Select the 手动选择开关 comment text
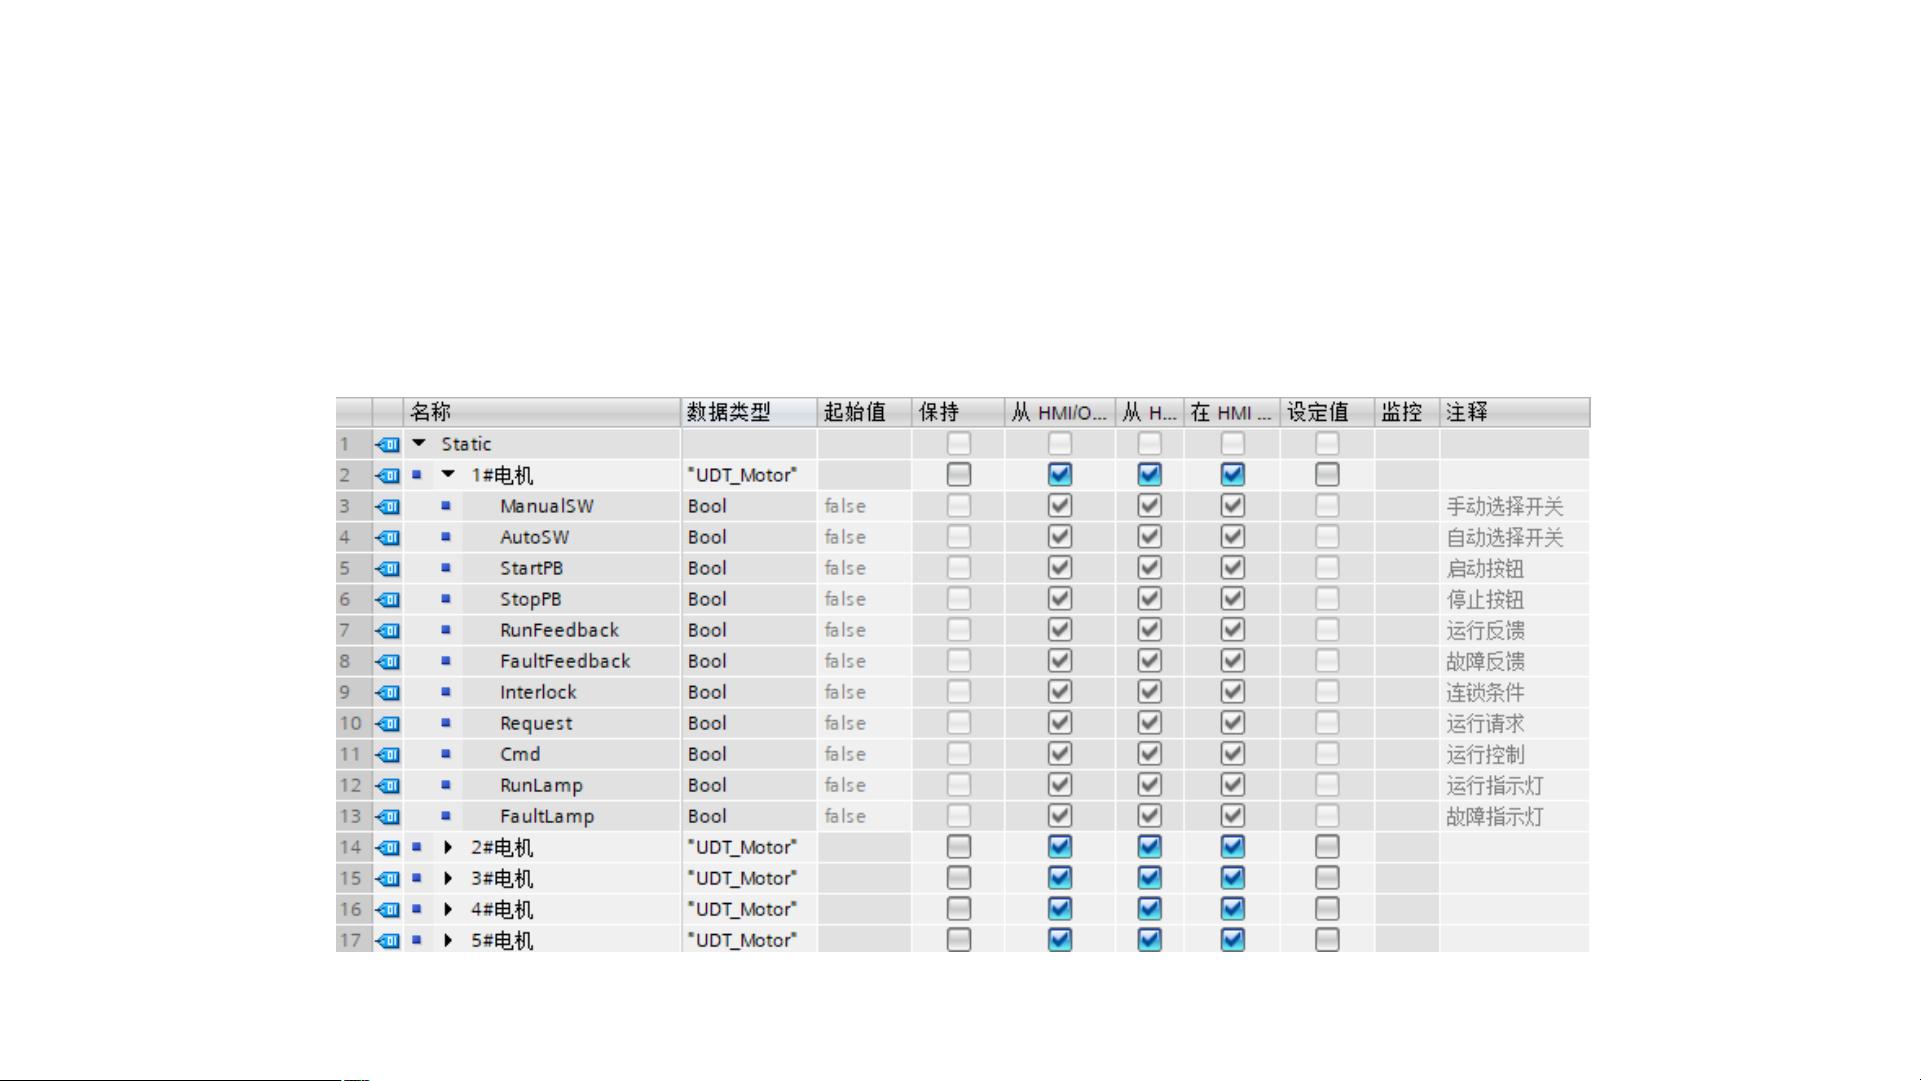1921x1081 pixels. [1504, 507]
